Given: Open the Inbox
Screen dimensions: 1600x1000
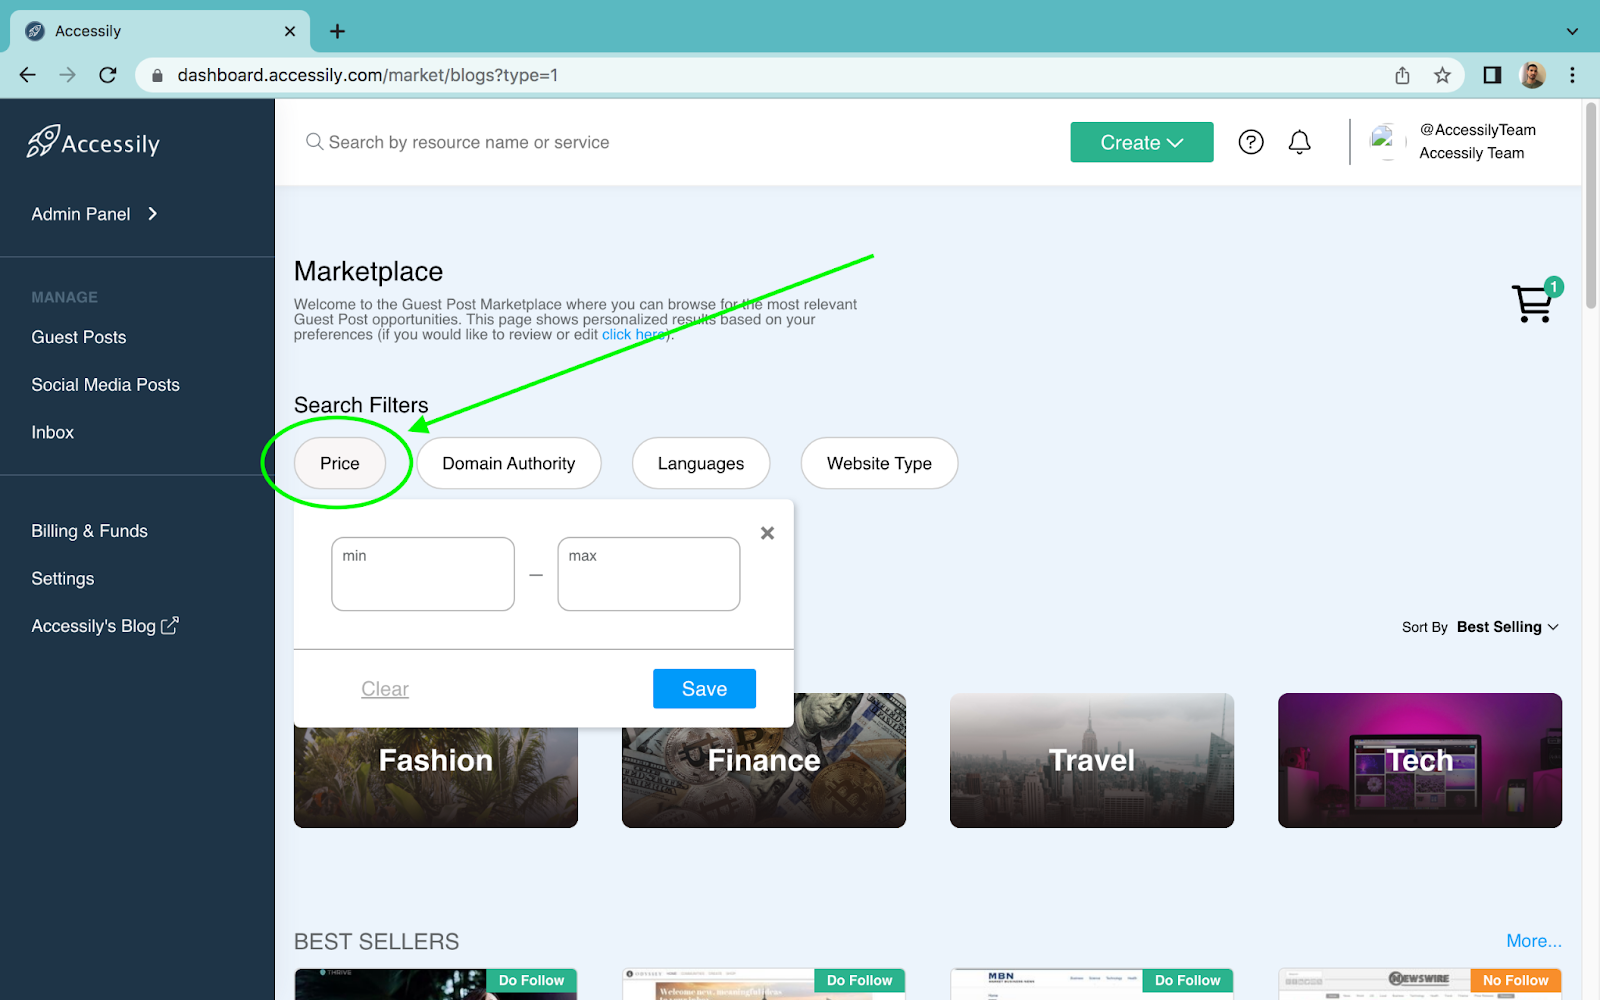Looking at the screenshot, I should pyautogui.click(x=53, y=432).
